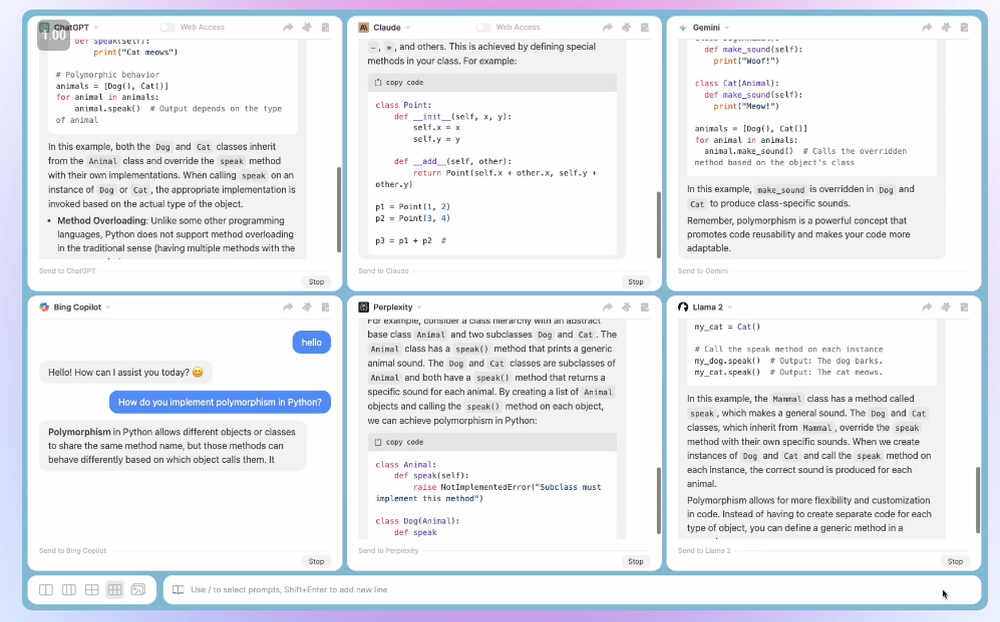Viewport: 1000px width, 622px height.
Task: Share the Bing Copilot conversation
Action: click(x=288, y=307)
